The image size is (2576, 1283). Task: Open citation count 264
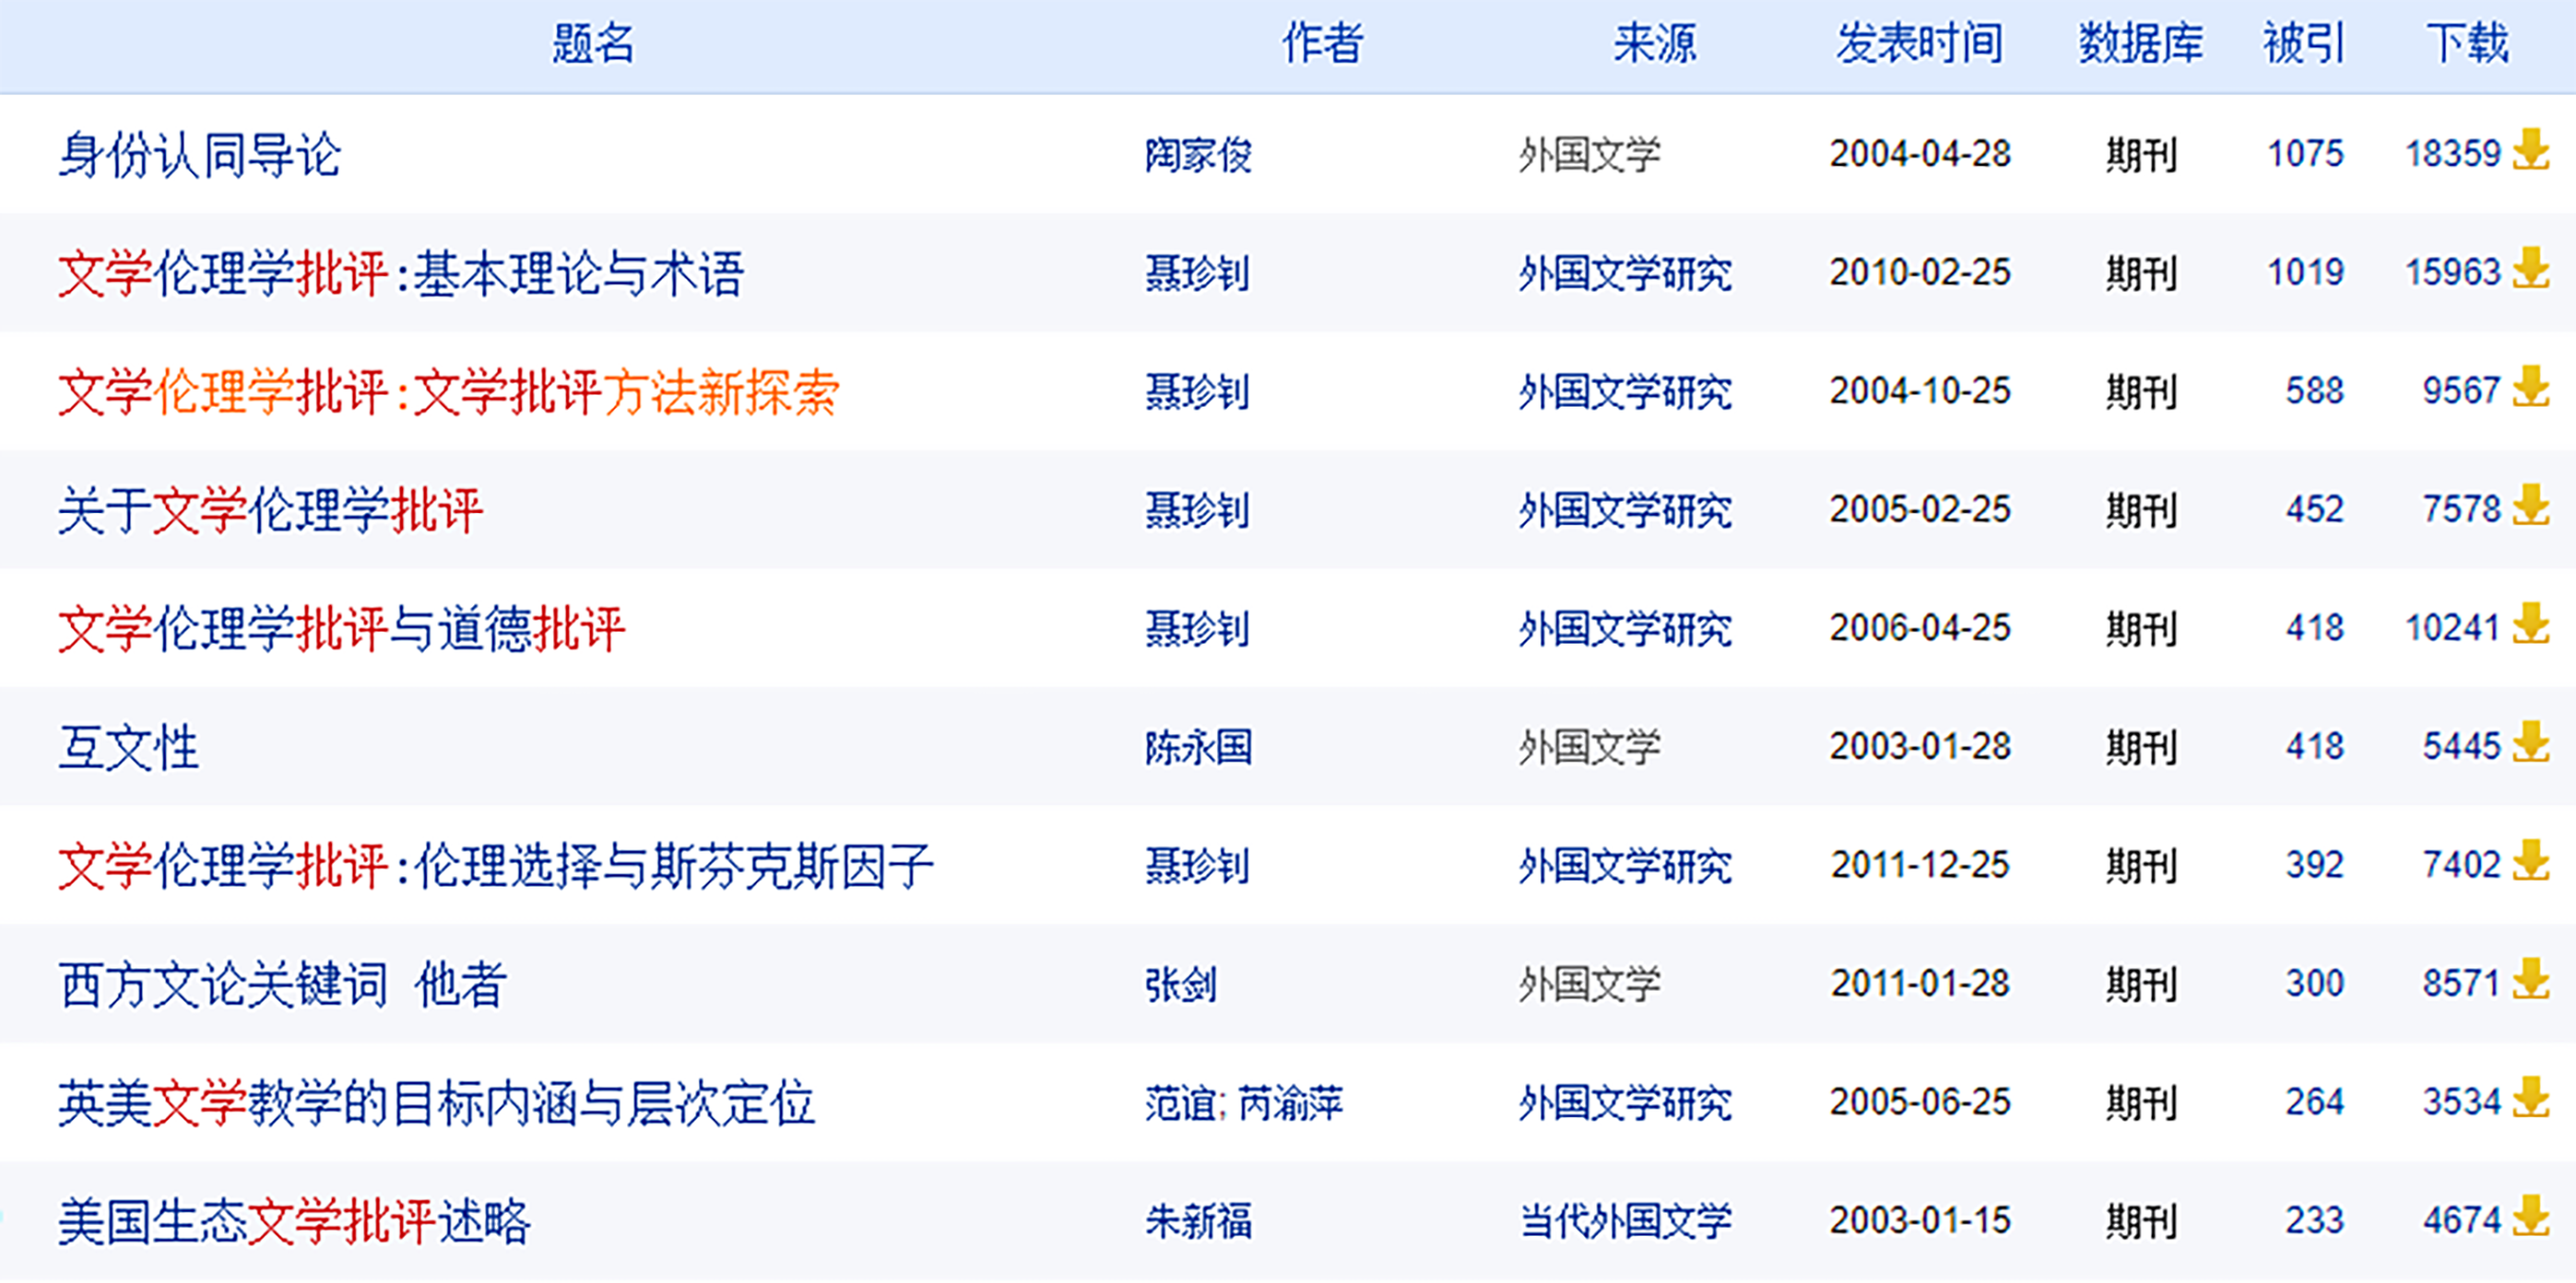click(x=2314, y=1102)
